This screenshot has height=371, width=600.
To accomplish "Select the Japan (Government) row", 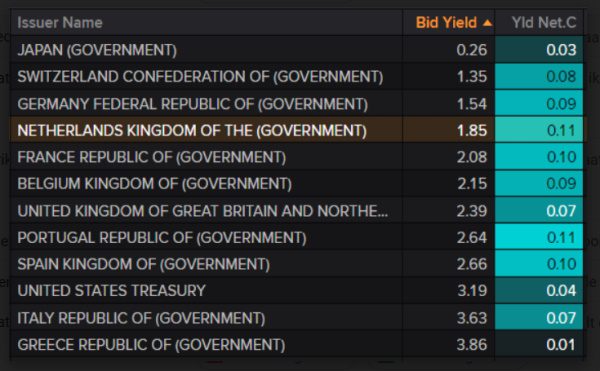I will (x=297, y=50).
